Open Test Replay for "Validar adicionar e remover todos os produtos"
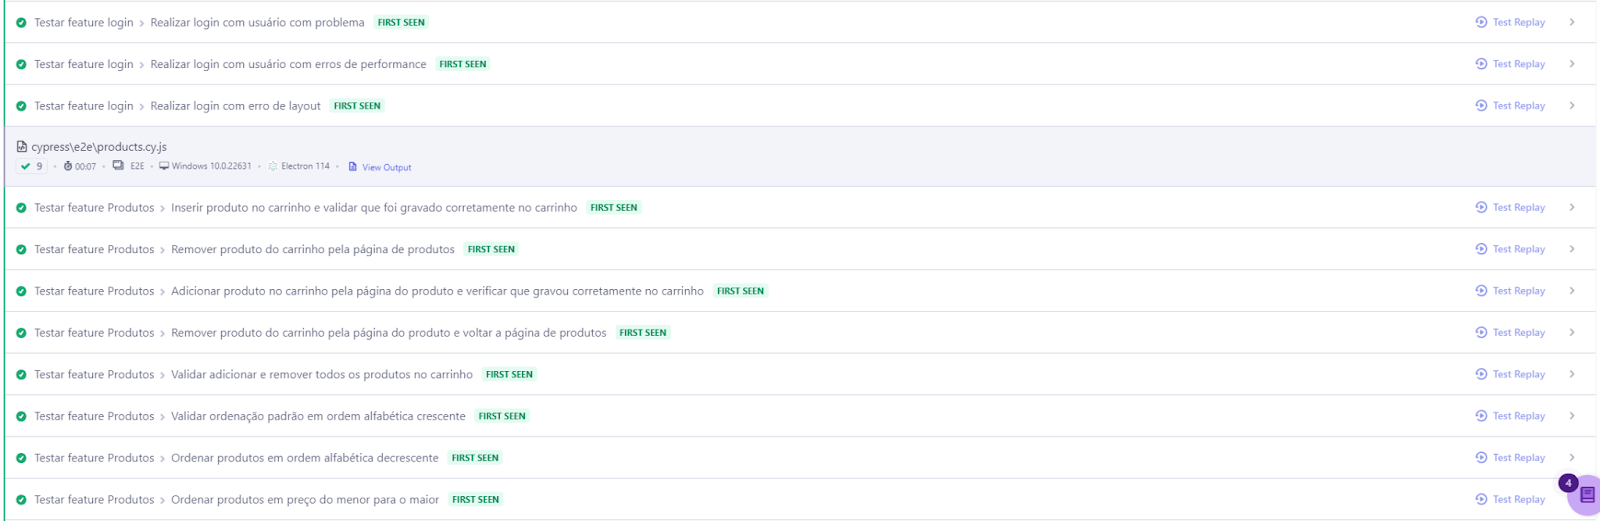Screen dimensions: 1600x521 click(1510, 374)
